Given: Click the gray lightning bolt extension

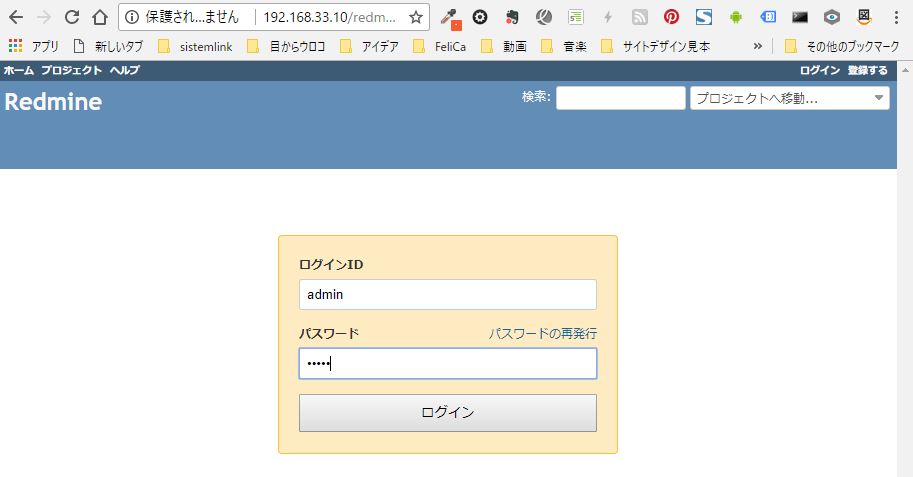Looking at the screenshot, I should click(608, 17).
